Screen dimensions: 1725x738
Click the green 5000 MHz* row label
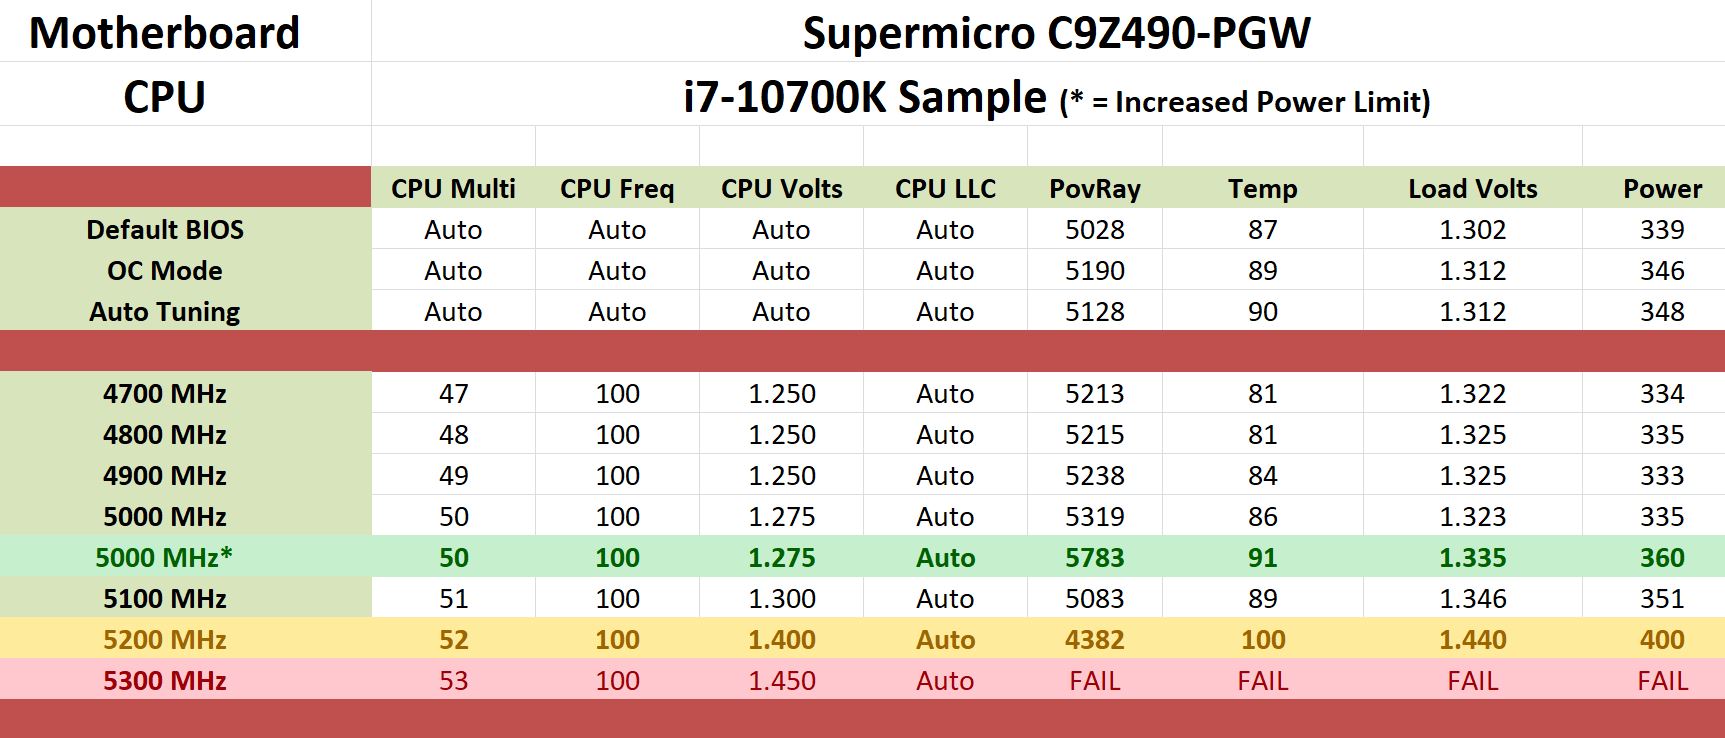[x=165, y=557]
